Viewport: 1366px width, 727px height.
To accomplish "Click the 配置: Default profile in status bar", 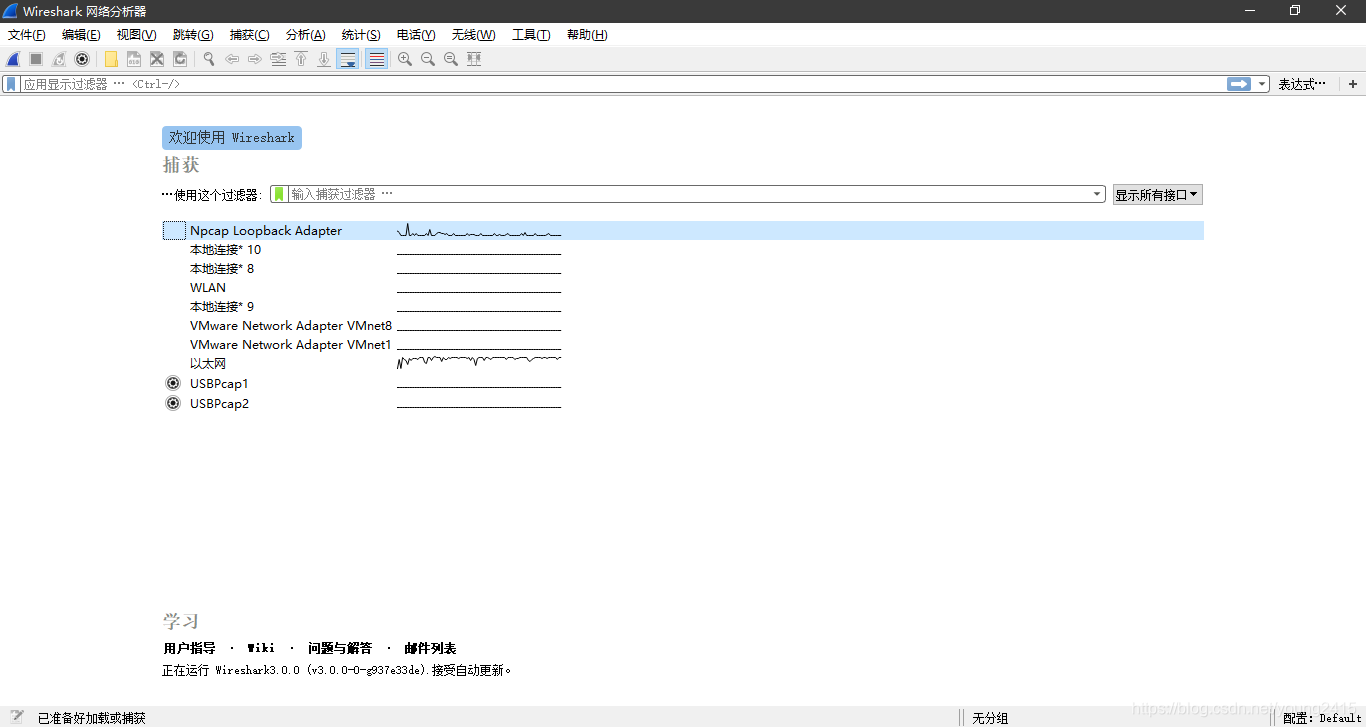I will (1322, 718).
